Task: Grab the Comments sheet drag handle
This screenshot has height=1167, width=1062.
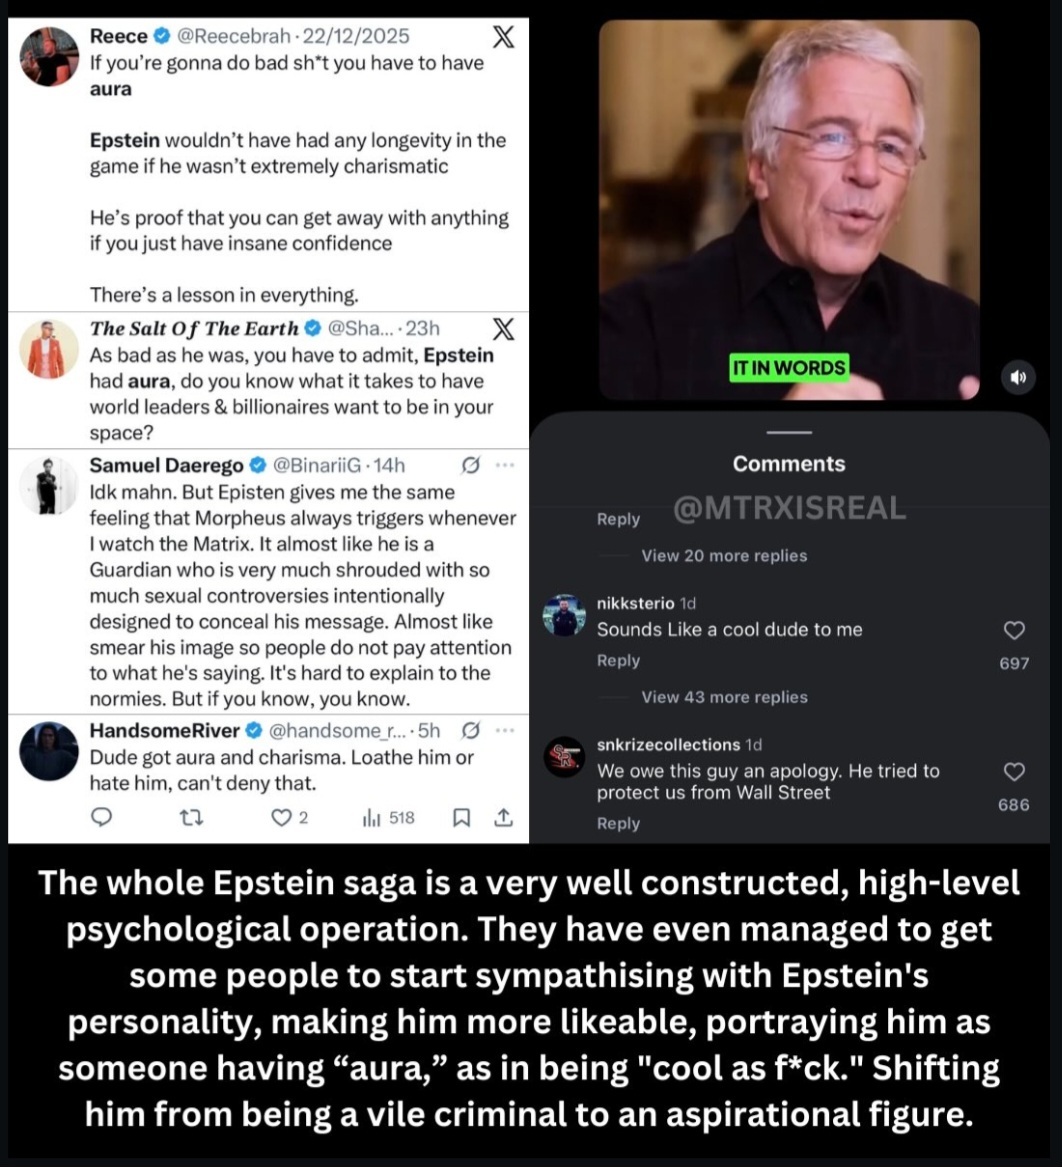Action: click(x=789, y=432)
